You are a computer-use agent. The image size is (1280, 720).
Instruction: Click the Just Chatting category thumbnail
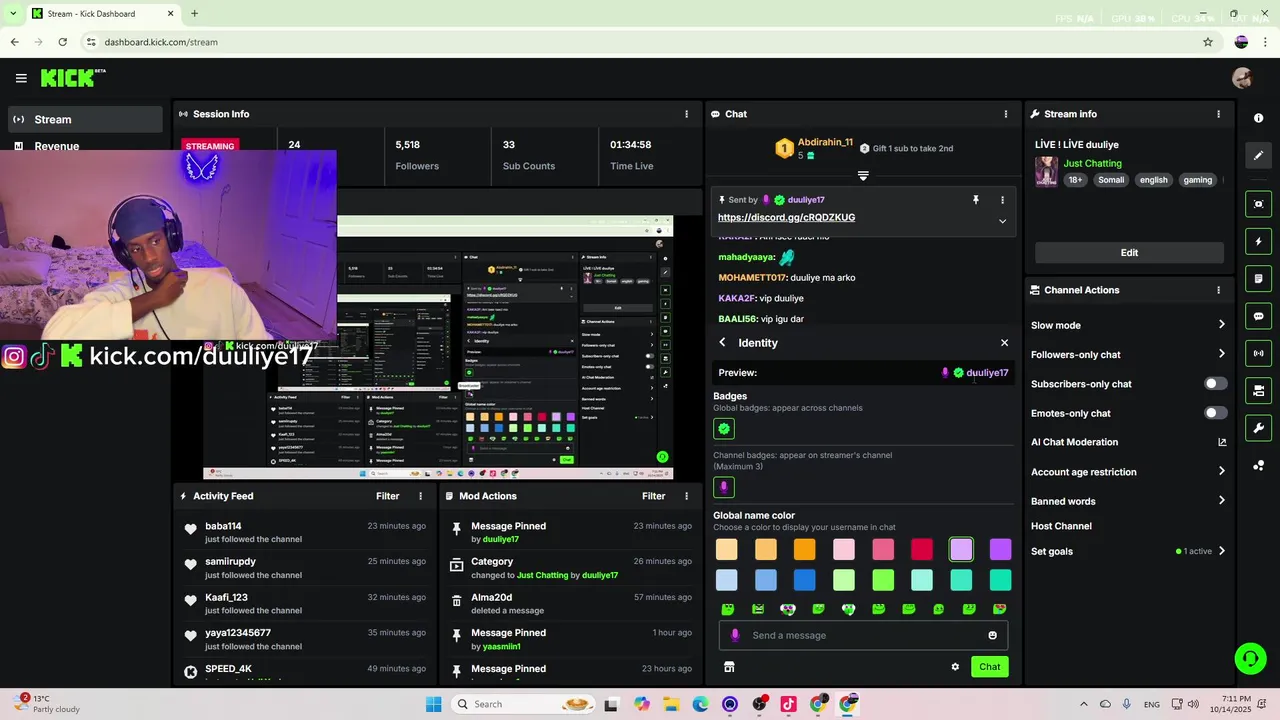(x=1046, y=171)
